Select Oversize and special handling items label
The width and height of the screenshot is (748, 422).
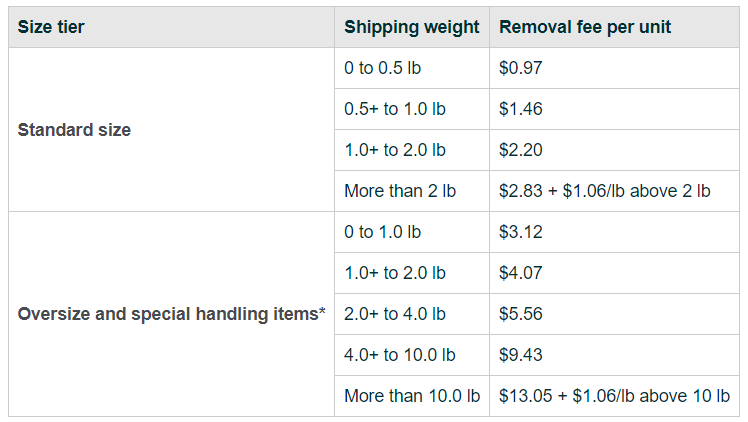(x=172, y=314)
